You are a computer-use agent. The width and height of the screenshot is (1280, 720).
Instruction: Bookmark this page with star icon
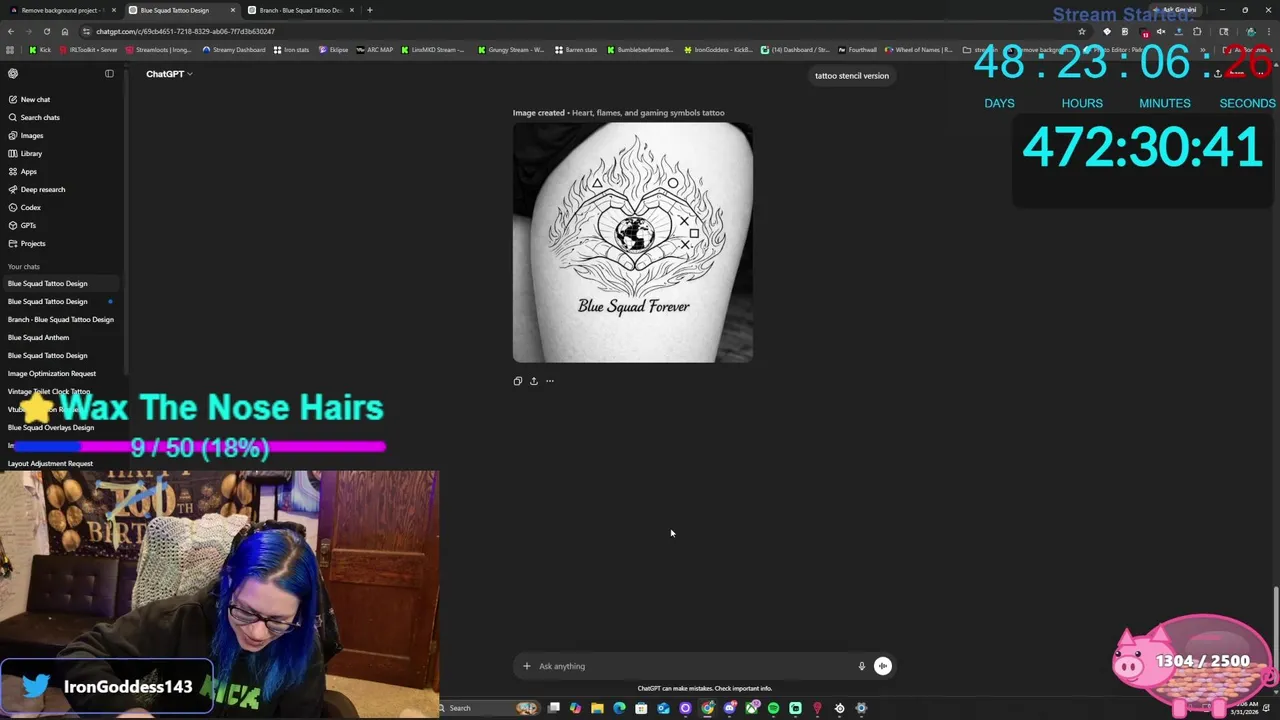[1082, 31]
